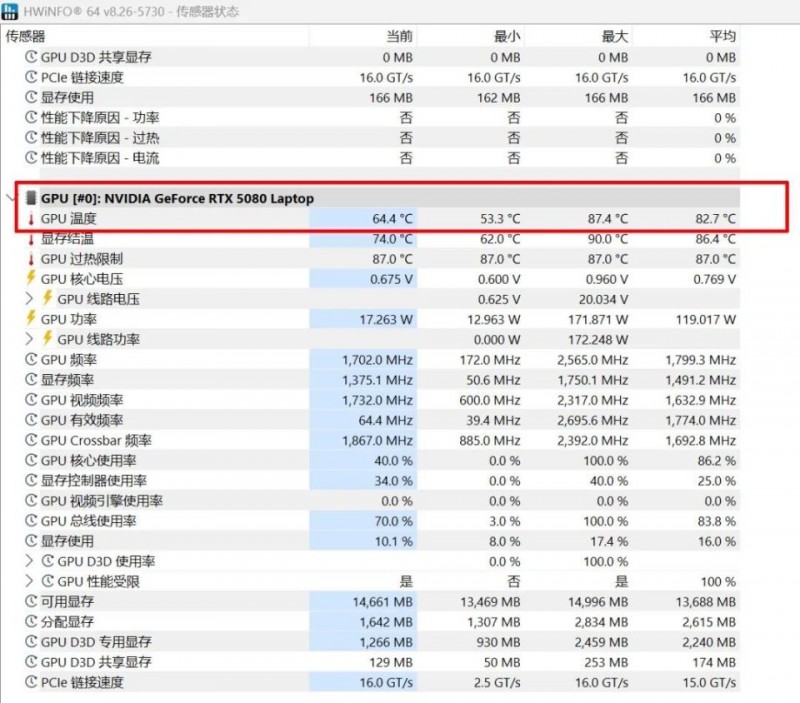This screenshot has width=800, height=703.
Task: Expand the GPU 性能受限 entry
Action: 29,582
